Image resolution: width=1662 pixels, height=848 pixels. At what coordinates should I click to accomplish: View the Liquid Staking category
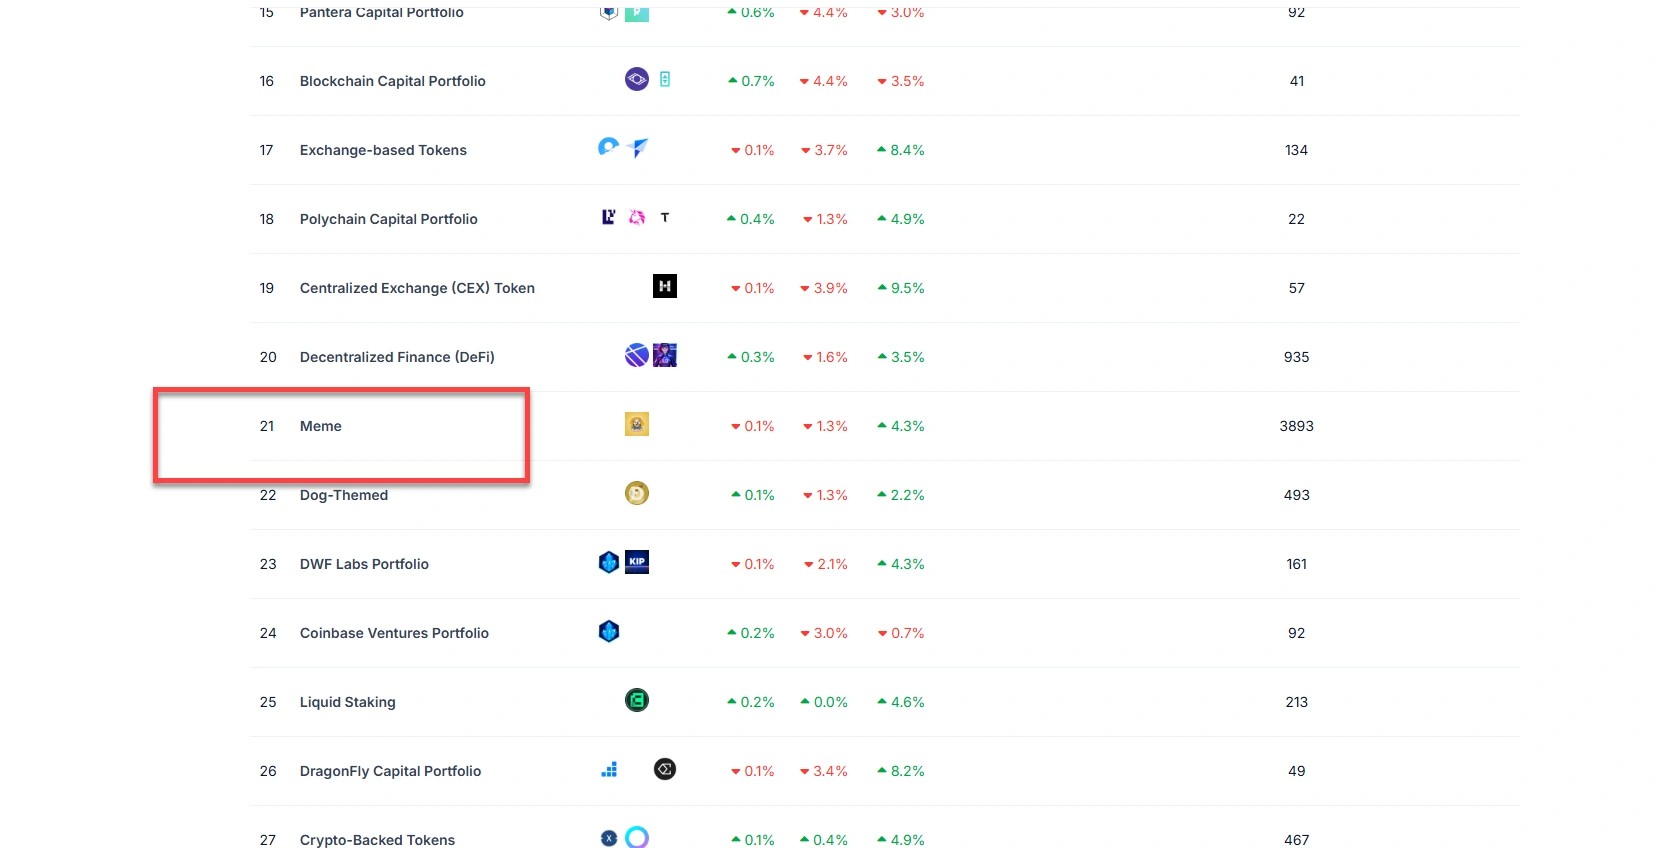pyautogui.click(x=348, y=702)
